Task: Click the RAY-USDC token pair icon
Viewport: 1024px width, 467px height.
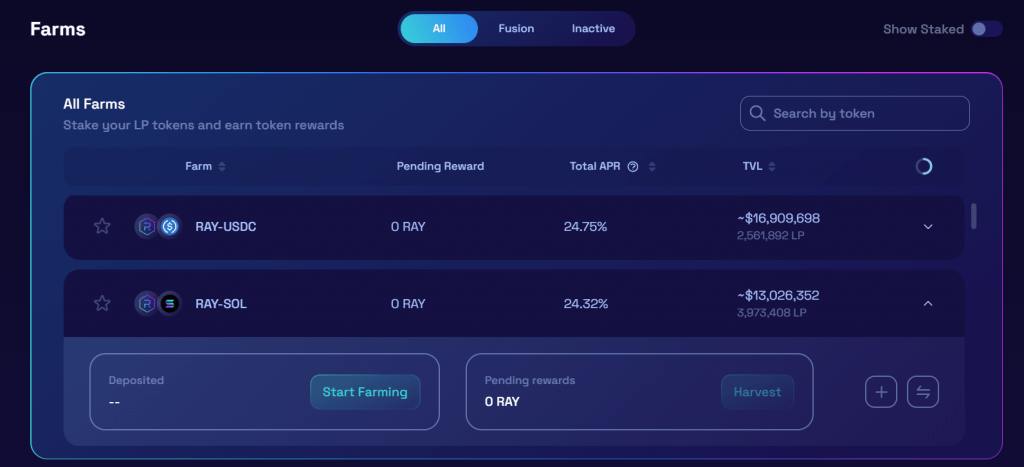Action: (158, 226)
